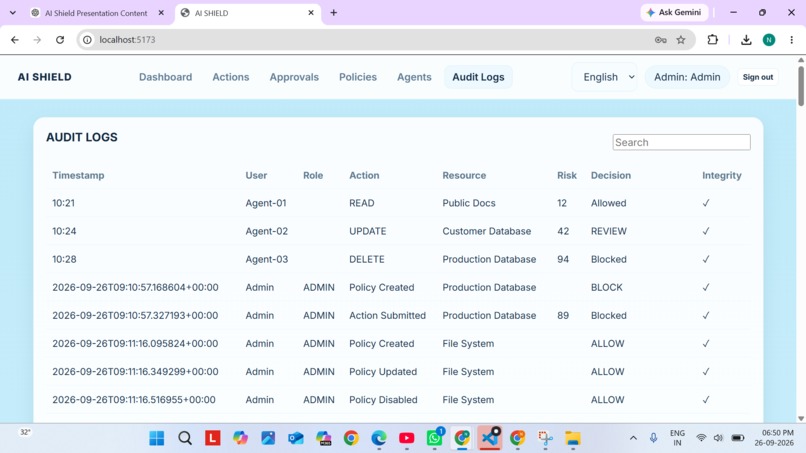Viewport: 806px width, 453px height.
Task: Click the AI SHIELD logo text
Action: 45,77
